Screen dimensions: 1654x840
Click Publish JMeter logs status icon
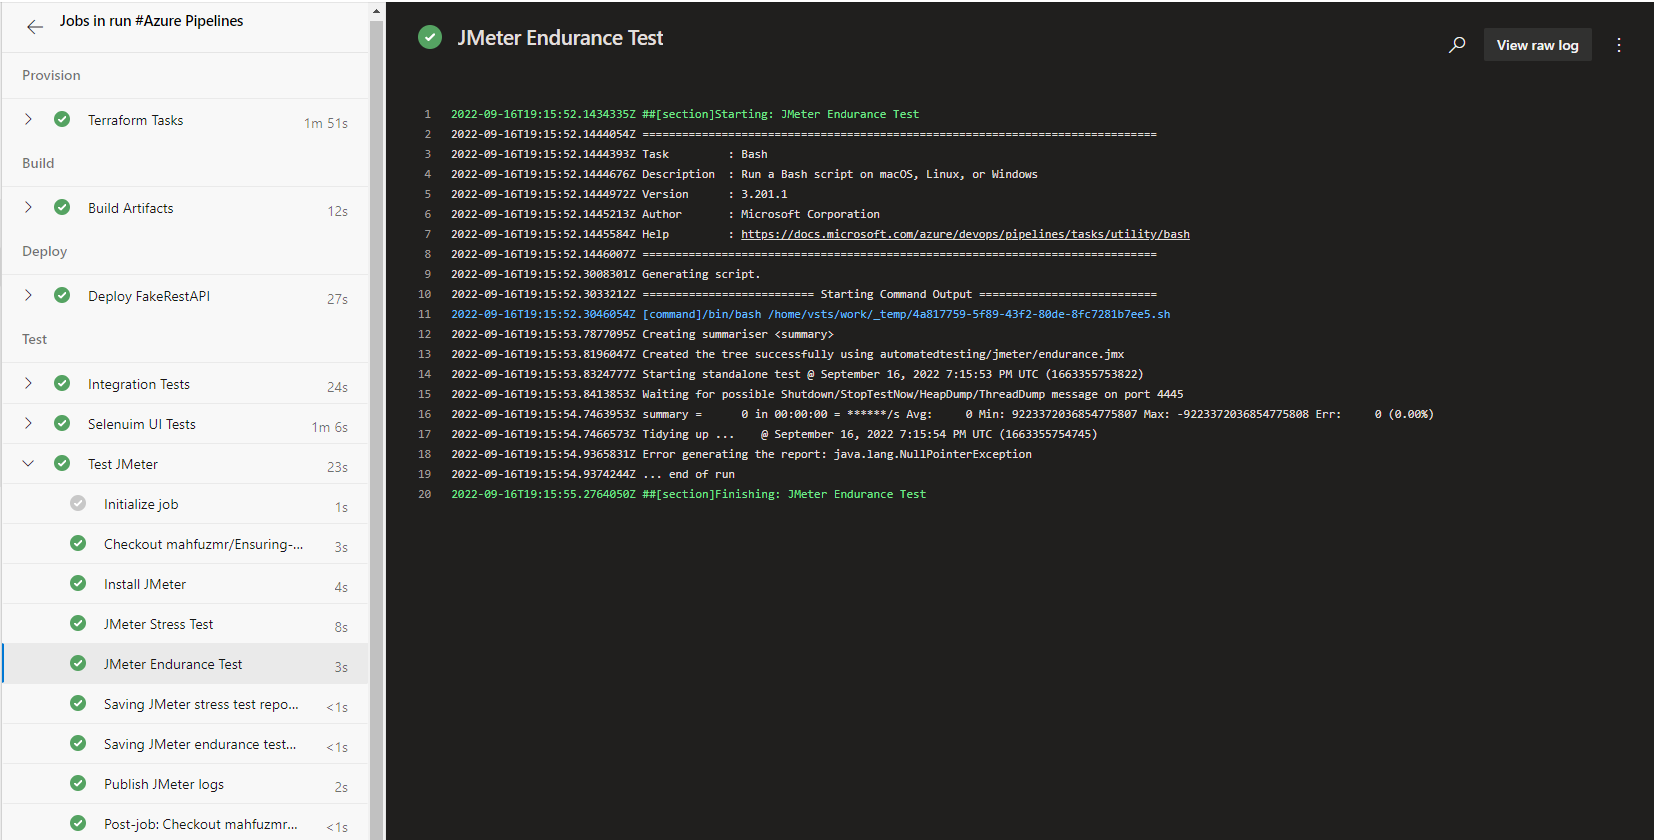pyautogui.click(x=78, y=783)
